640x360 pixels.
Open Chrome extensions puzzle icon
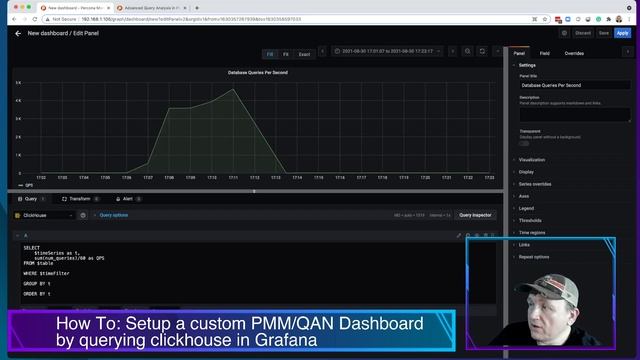pos(609,19)
